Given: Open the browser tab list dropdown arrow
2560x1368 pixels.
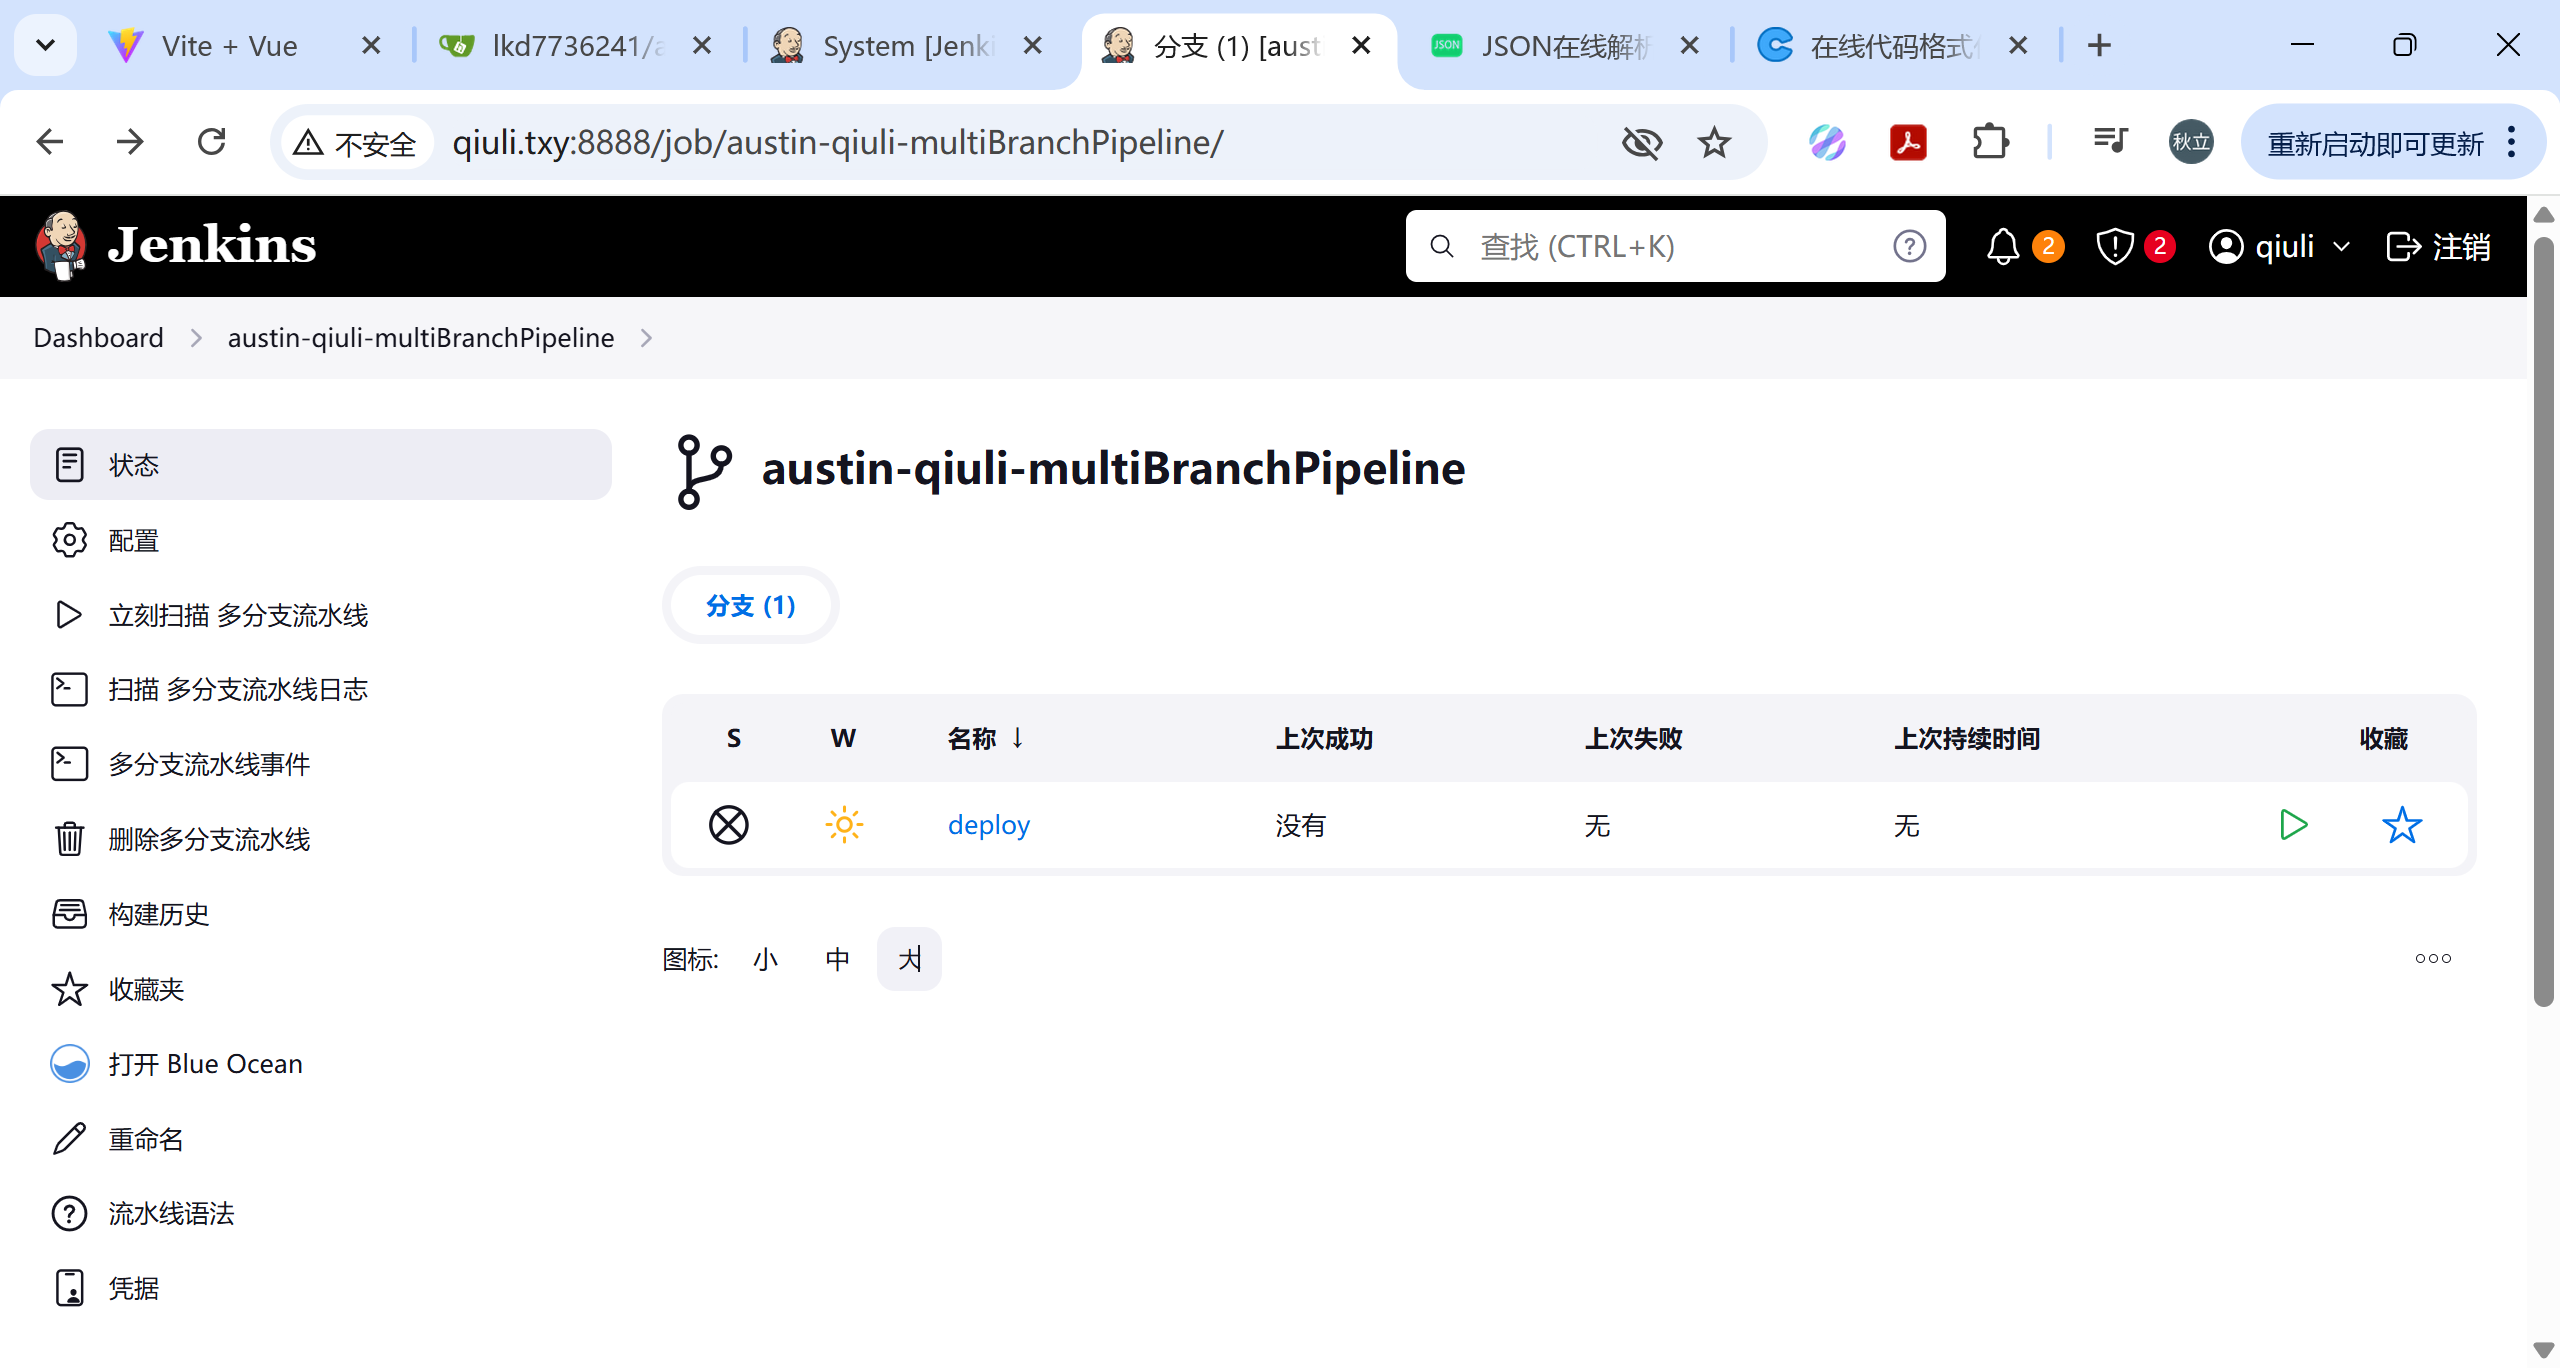Looking at the screenshot, I should [45, 45].
